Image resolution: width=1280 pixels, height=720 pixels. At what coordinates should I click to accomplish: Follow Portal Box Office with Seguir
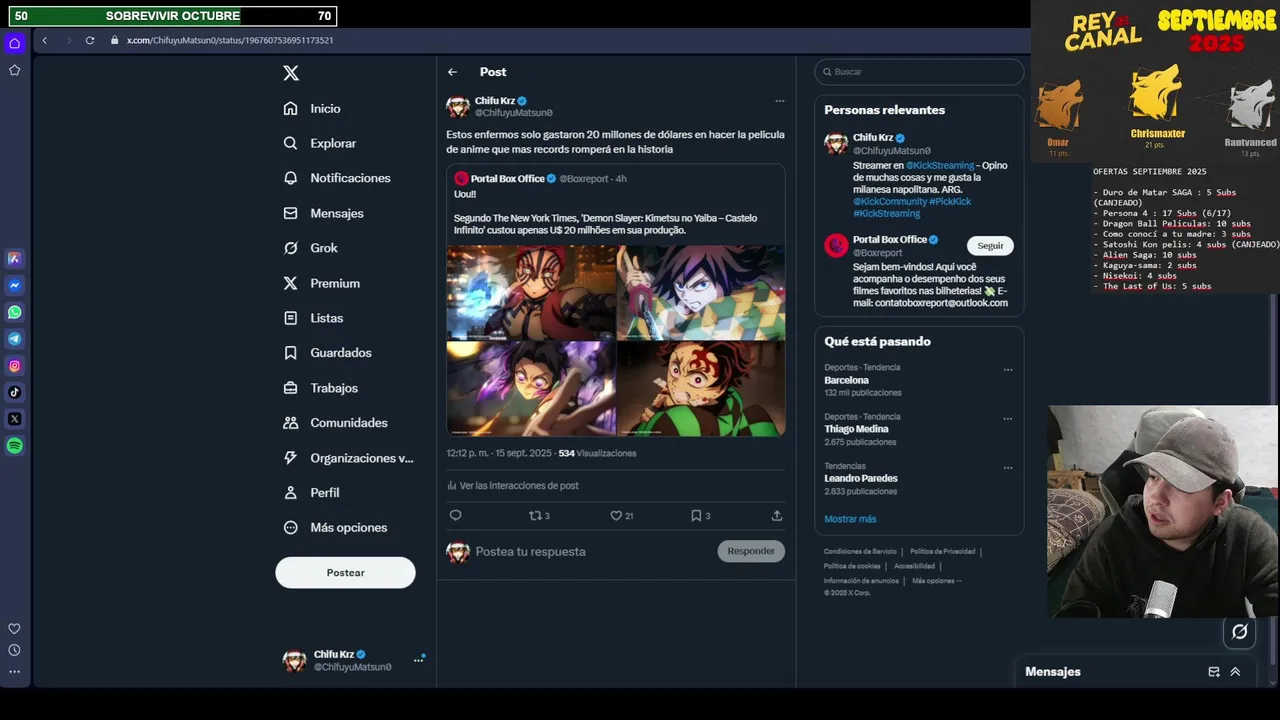[x=990, y=246]
